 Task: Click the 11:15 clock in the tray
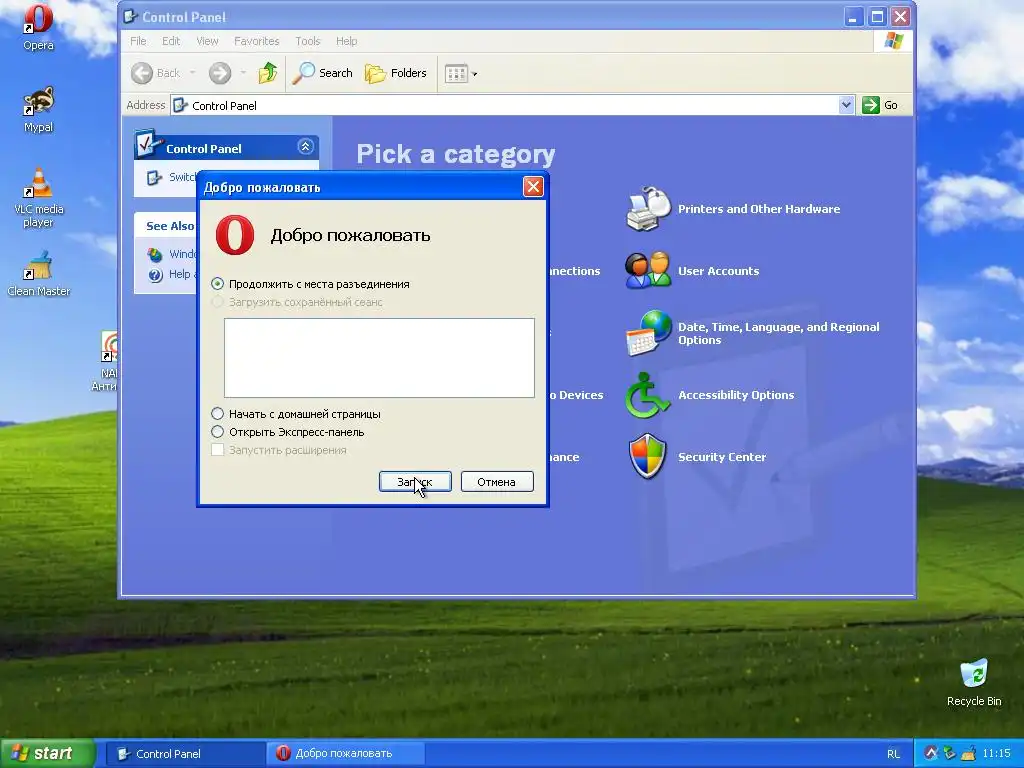pyautogui.click(x=996, y=753)
